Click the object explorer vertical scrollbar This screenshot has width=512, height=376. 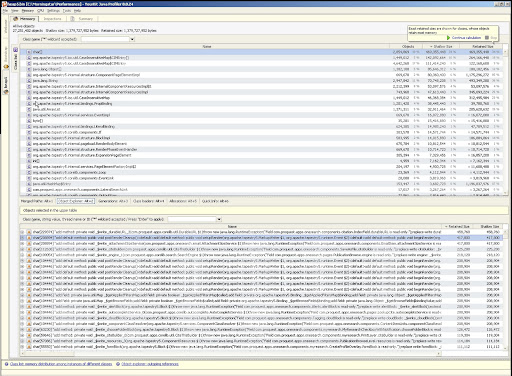[x=505, y=289]
